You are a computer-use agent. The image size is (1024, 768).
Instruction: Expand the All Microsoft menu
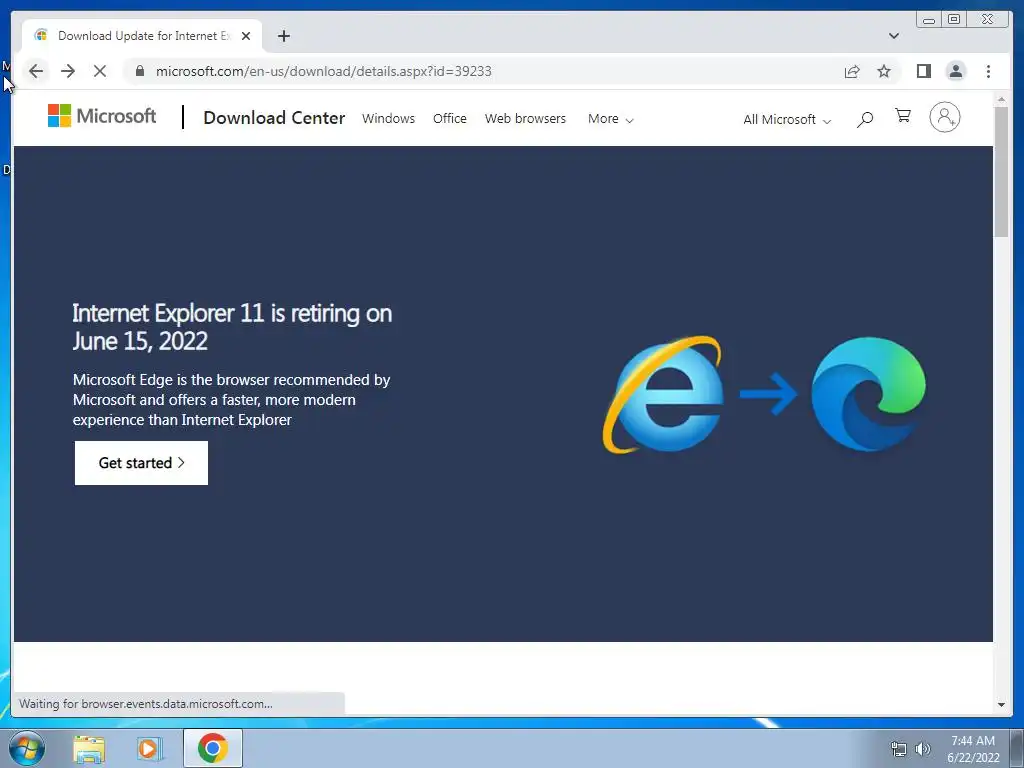tap(786, 120)
